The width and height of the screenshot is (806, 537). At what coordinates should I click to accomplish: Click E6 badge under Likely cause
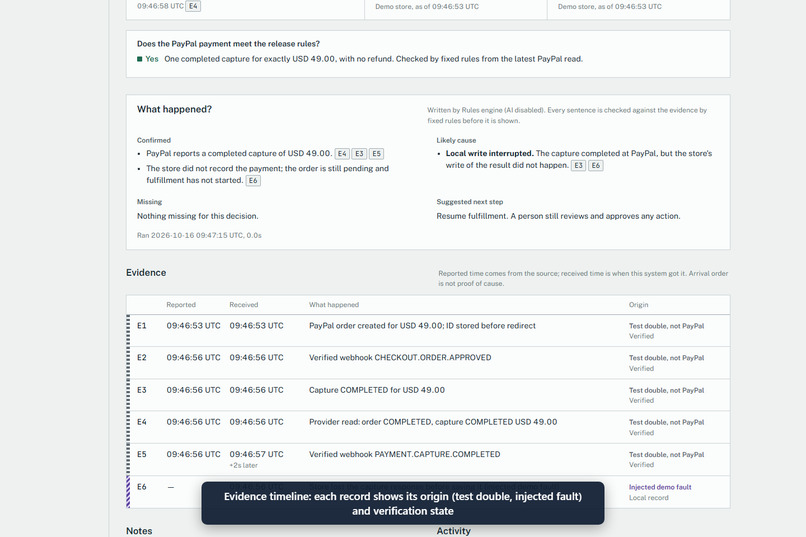pyautogui.click(x=595, y=165)
